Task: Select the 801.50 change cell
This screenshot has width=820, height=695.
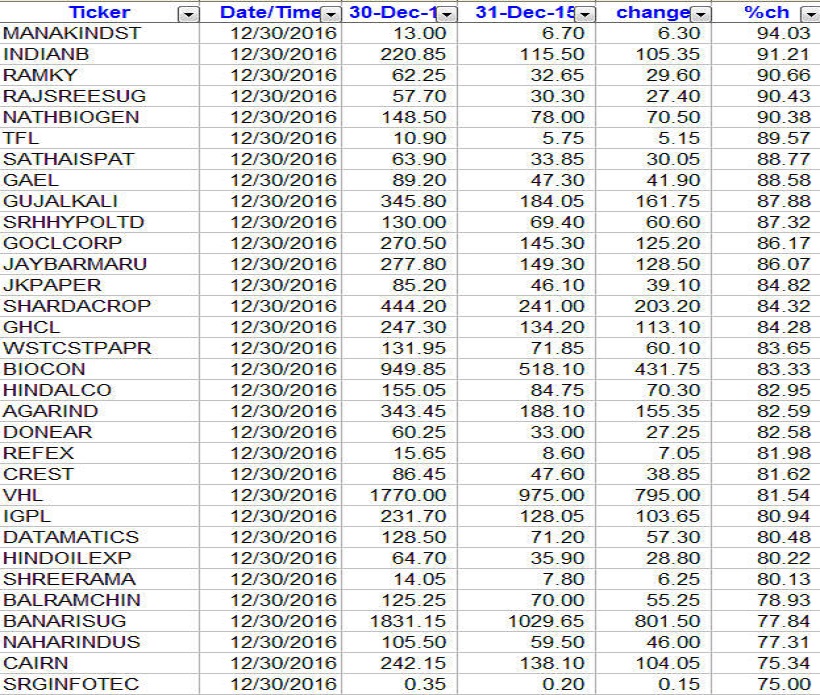Action: click(x=654, y=621)
